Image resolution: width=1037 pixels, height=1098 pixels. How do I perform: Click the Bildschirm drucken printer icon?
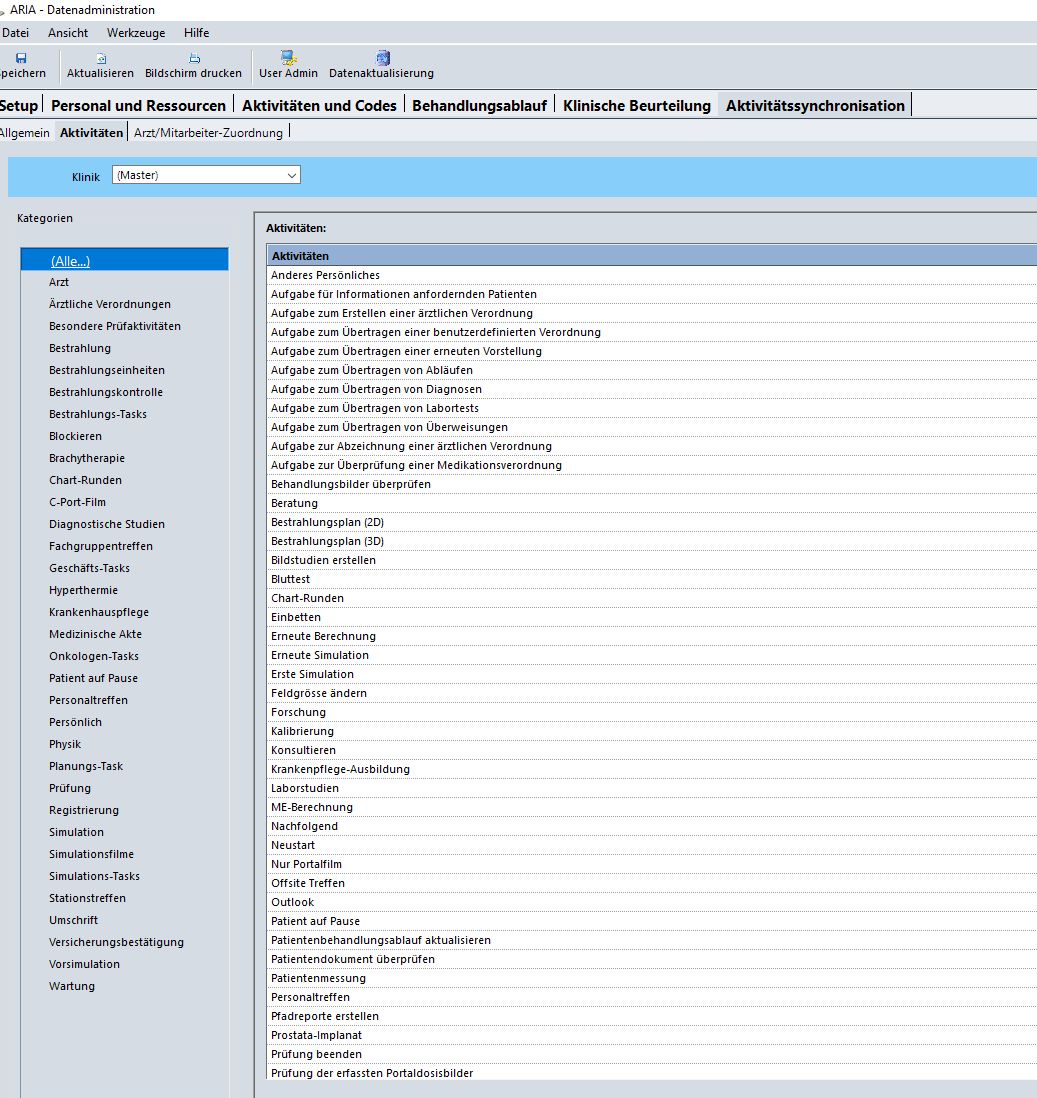click(x=194, y=58)
